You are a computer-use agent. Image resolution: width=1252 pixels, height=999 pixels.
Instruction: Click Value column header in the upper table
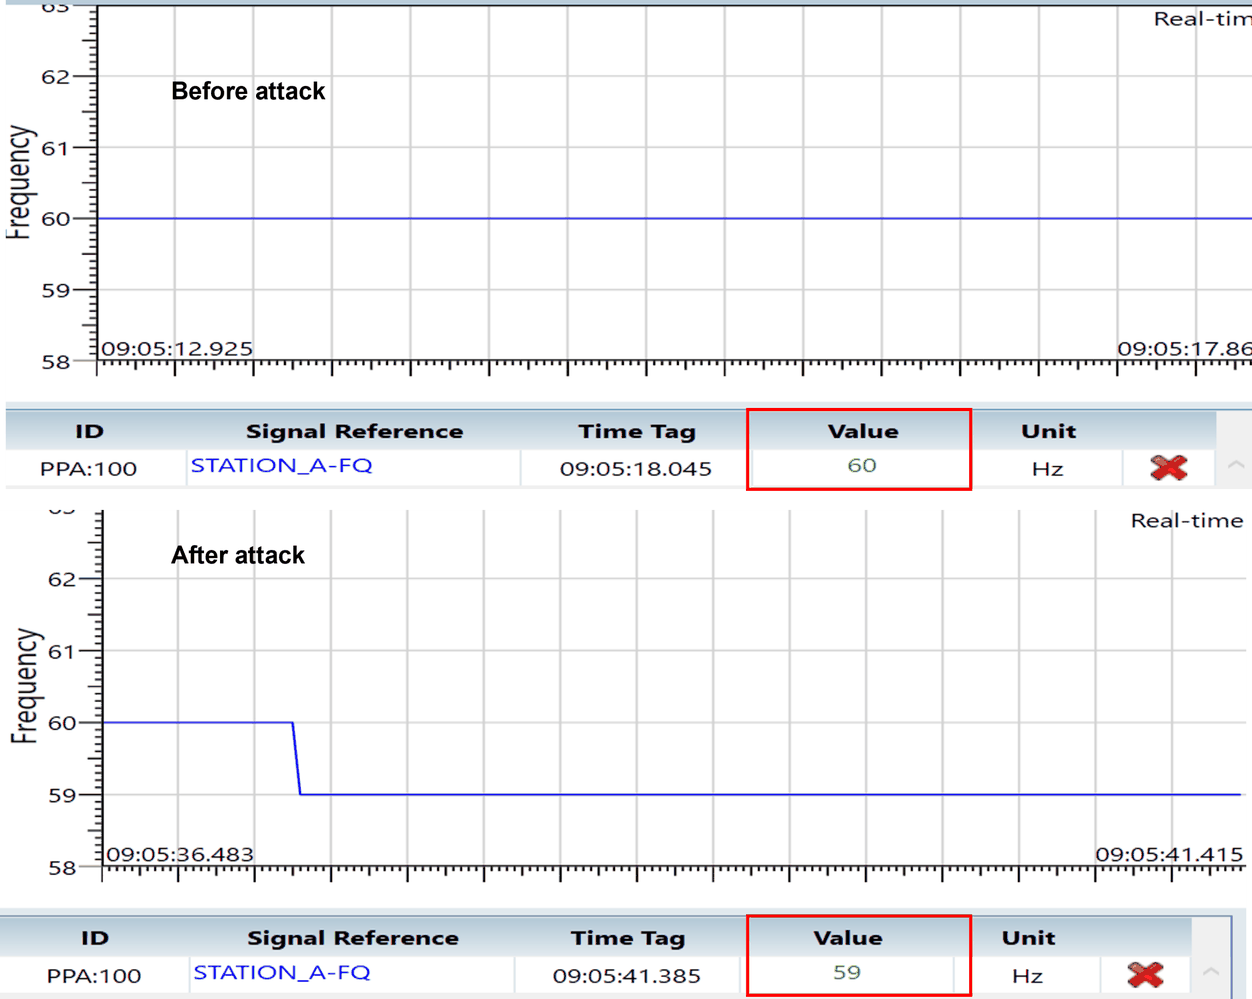862,431
